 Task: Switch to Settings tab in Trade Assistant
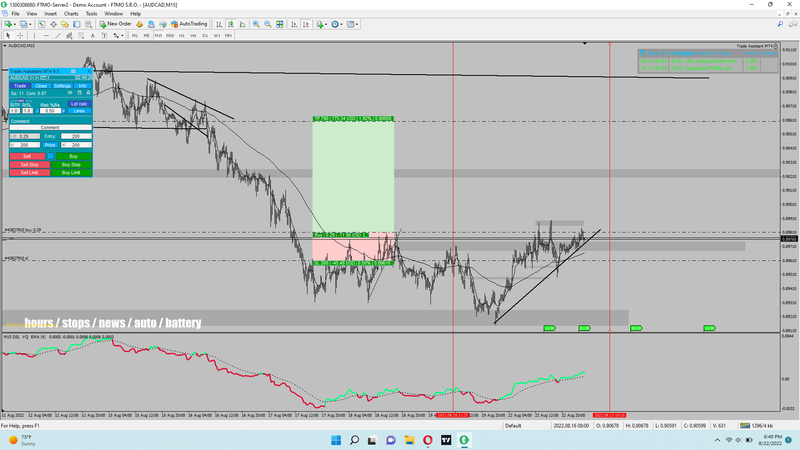[62, 86]
